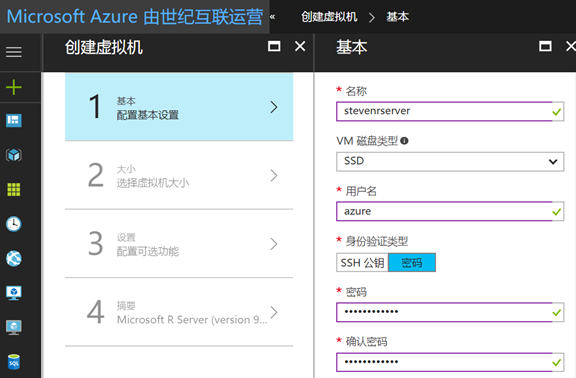This screenshot has width=576, height=378.
Task: Click the 创建虚拟机 breadcrumb link
Action: [329, 17]
